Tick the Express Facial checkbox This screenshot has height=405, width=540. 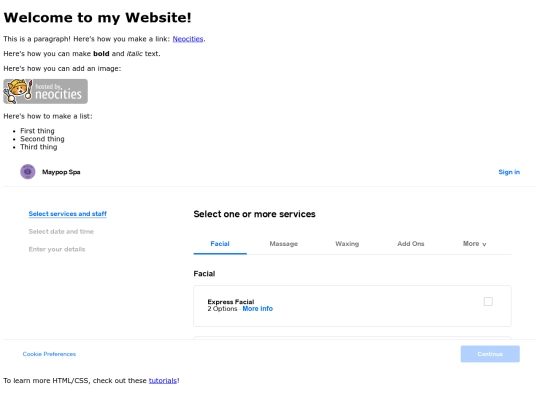coord(488,301)
